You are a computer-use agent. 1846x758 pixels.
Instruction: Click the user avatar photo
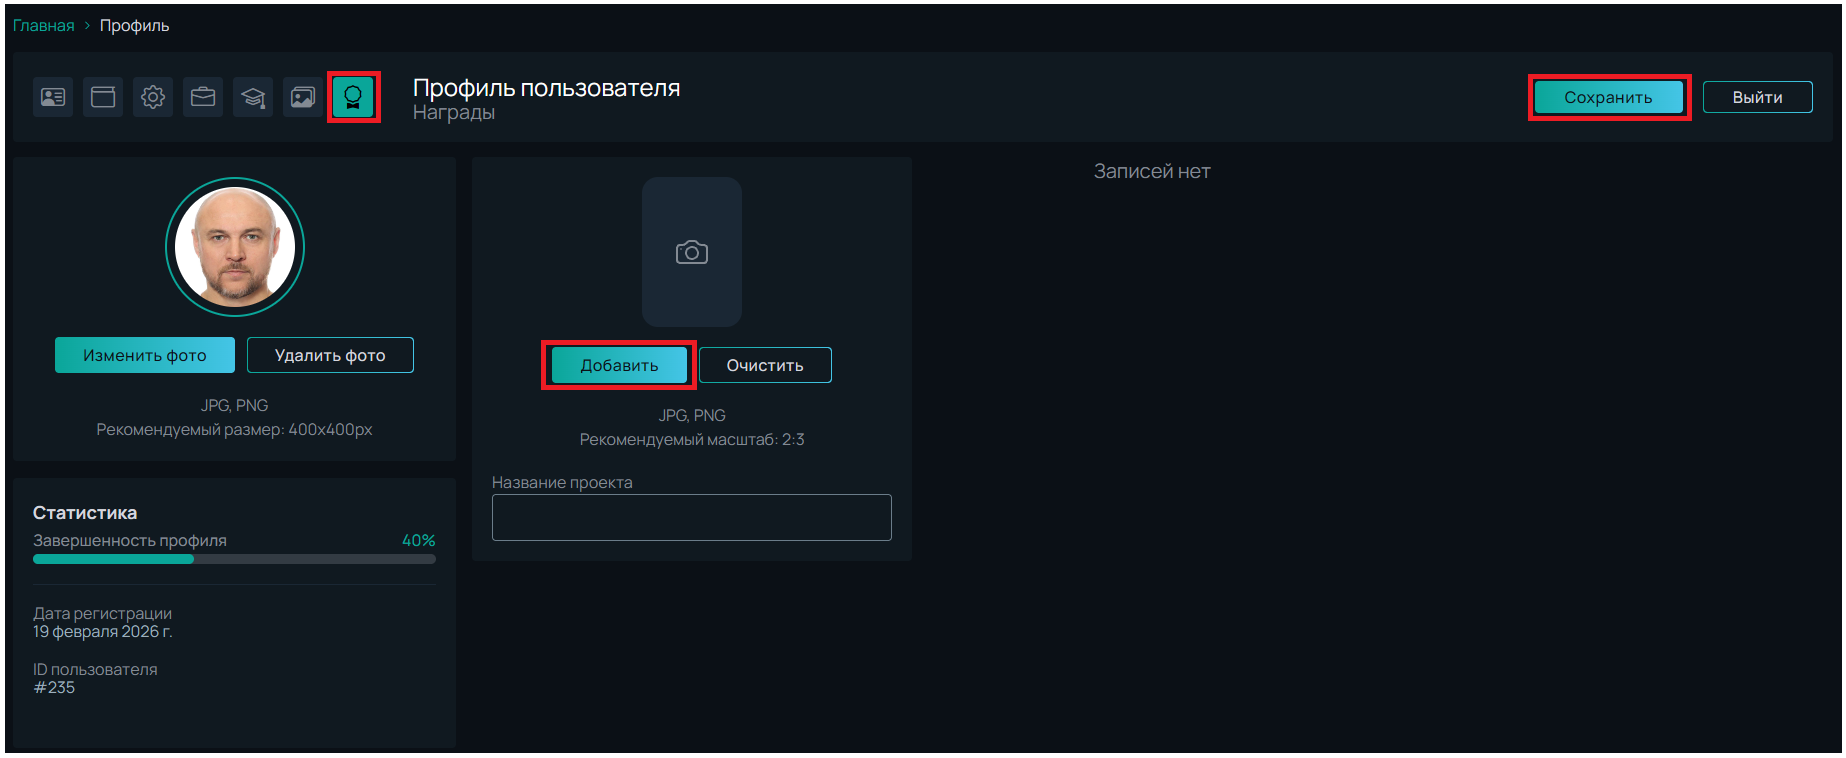(235, 247)
